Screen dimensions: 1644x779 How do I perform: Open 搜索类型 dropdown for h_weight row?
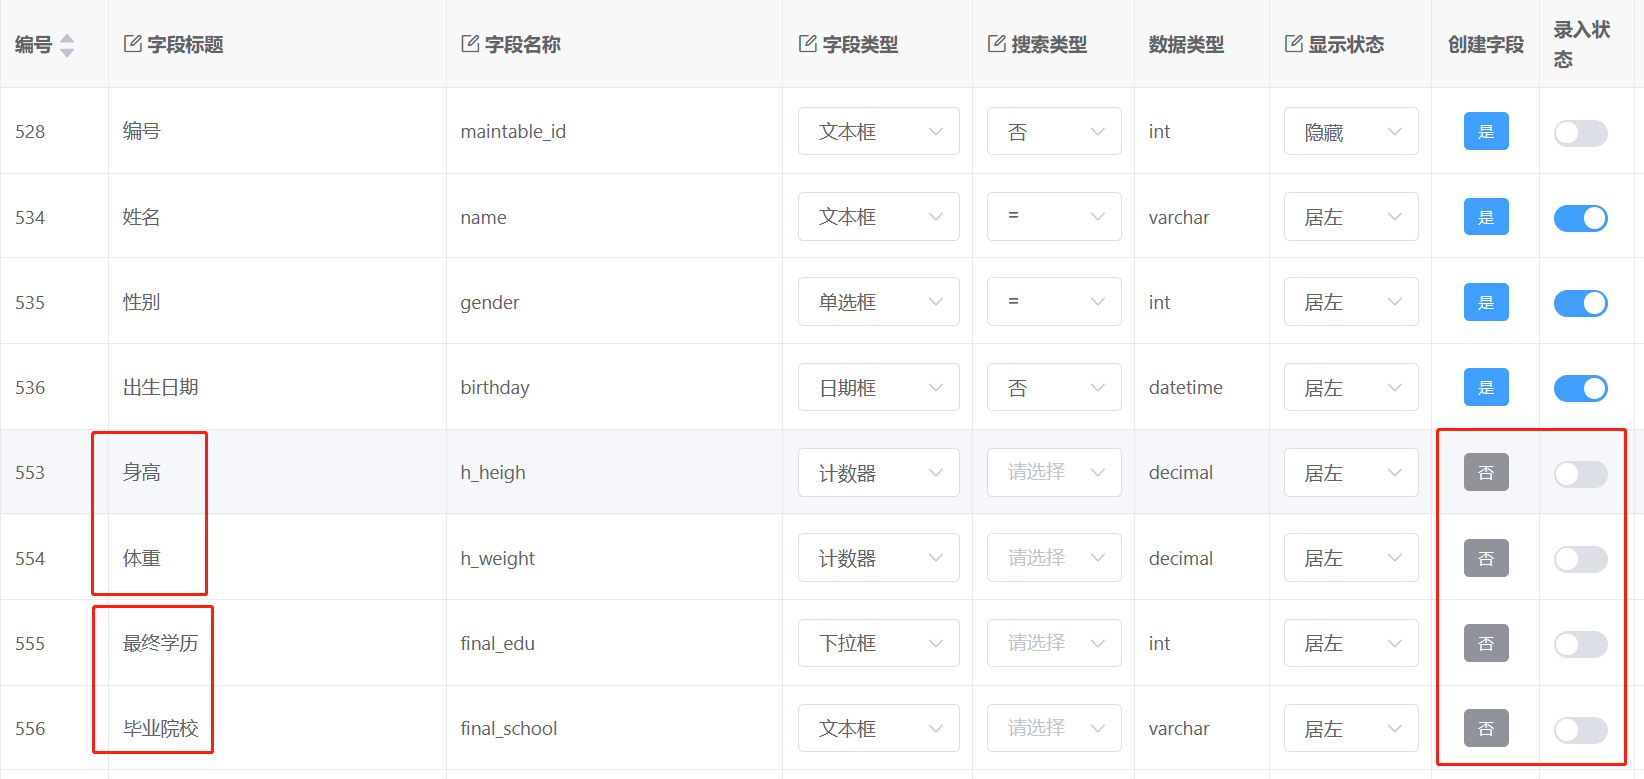(x=1053, y=558)
